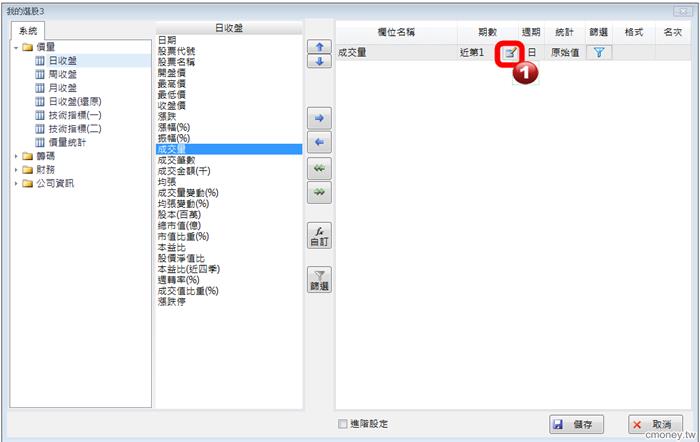Select 成交值比重(%) in the field list

click(188, 291)
